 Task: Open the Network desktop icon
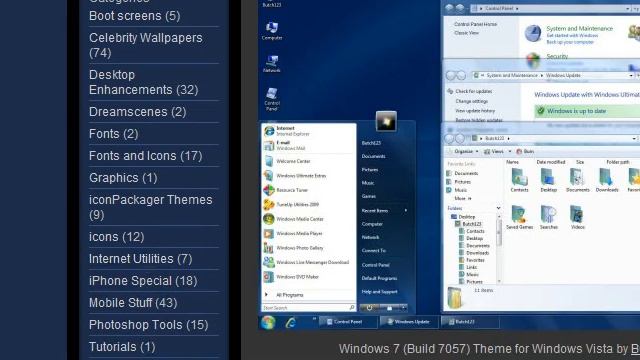[272, 64]
